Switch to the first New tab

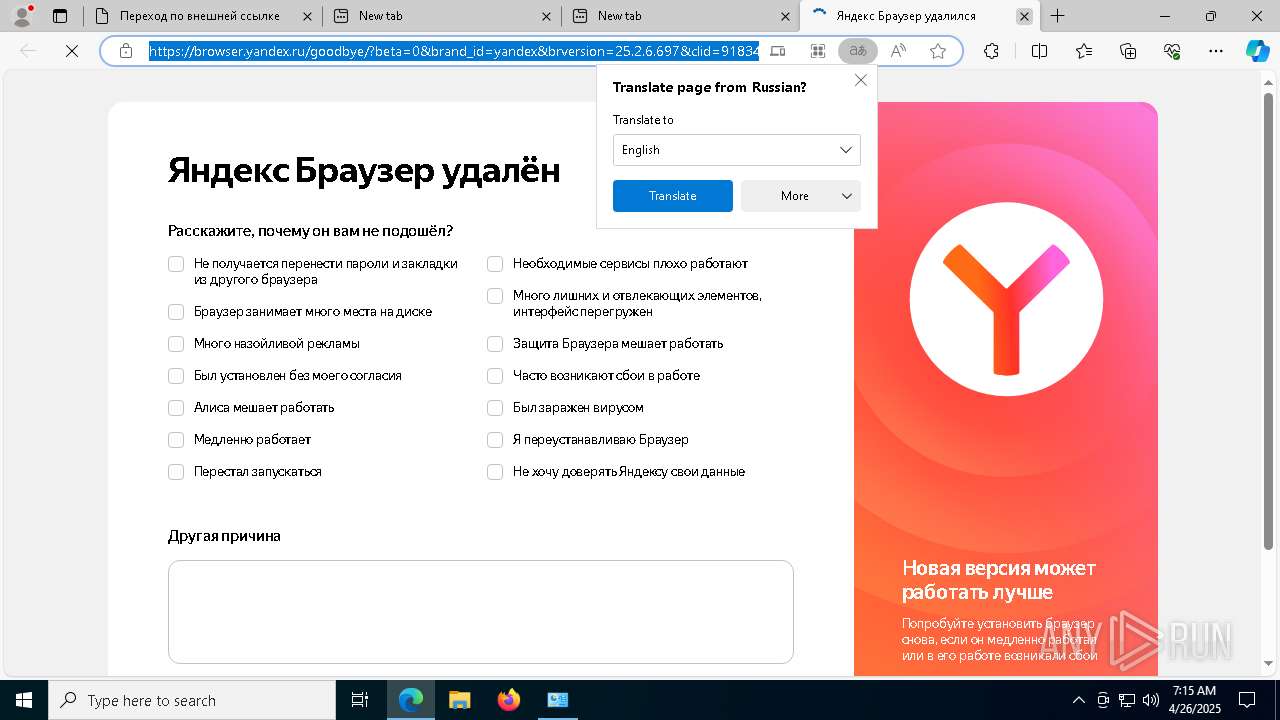[x=441, y=16]
